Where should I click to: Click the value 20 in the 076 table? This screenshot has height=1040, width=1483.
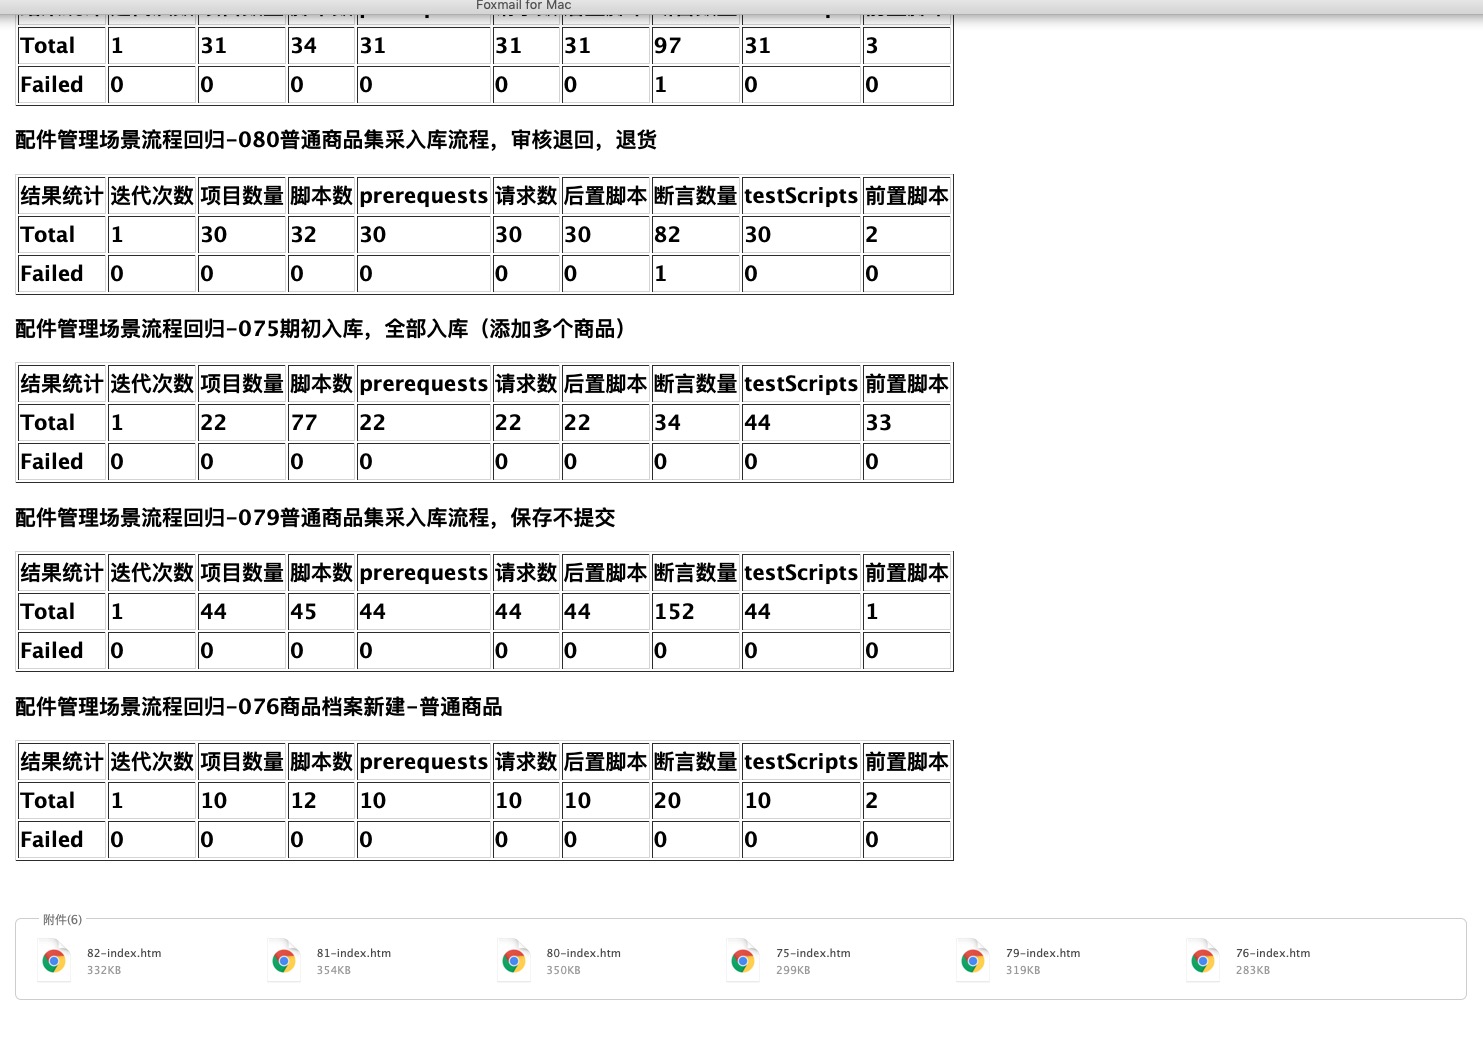click(667, 801)
